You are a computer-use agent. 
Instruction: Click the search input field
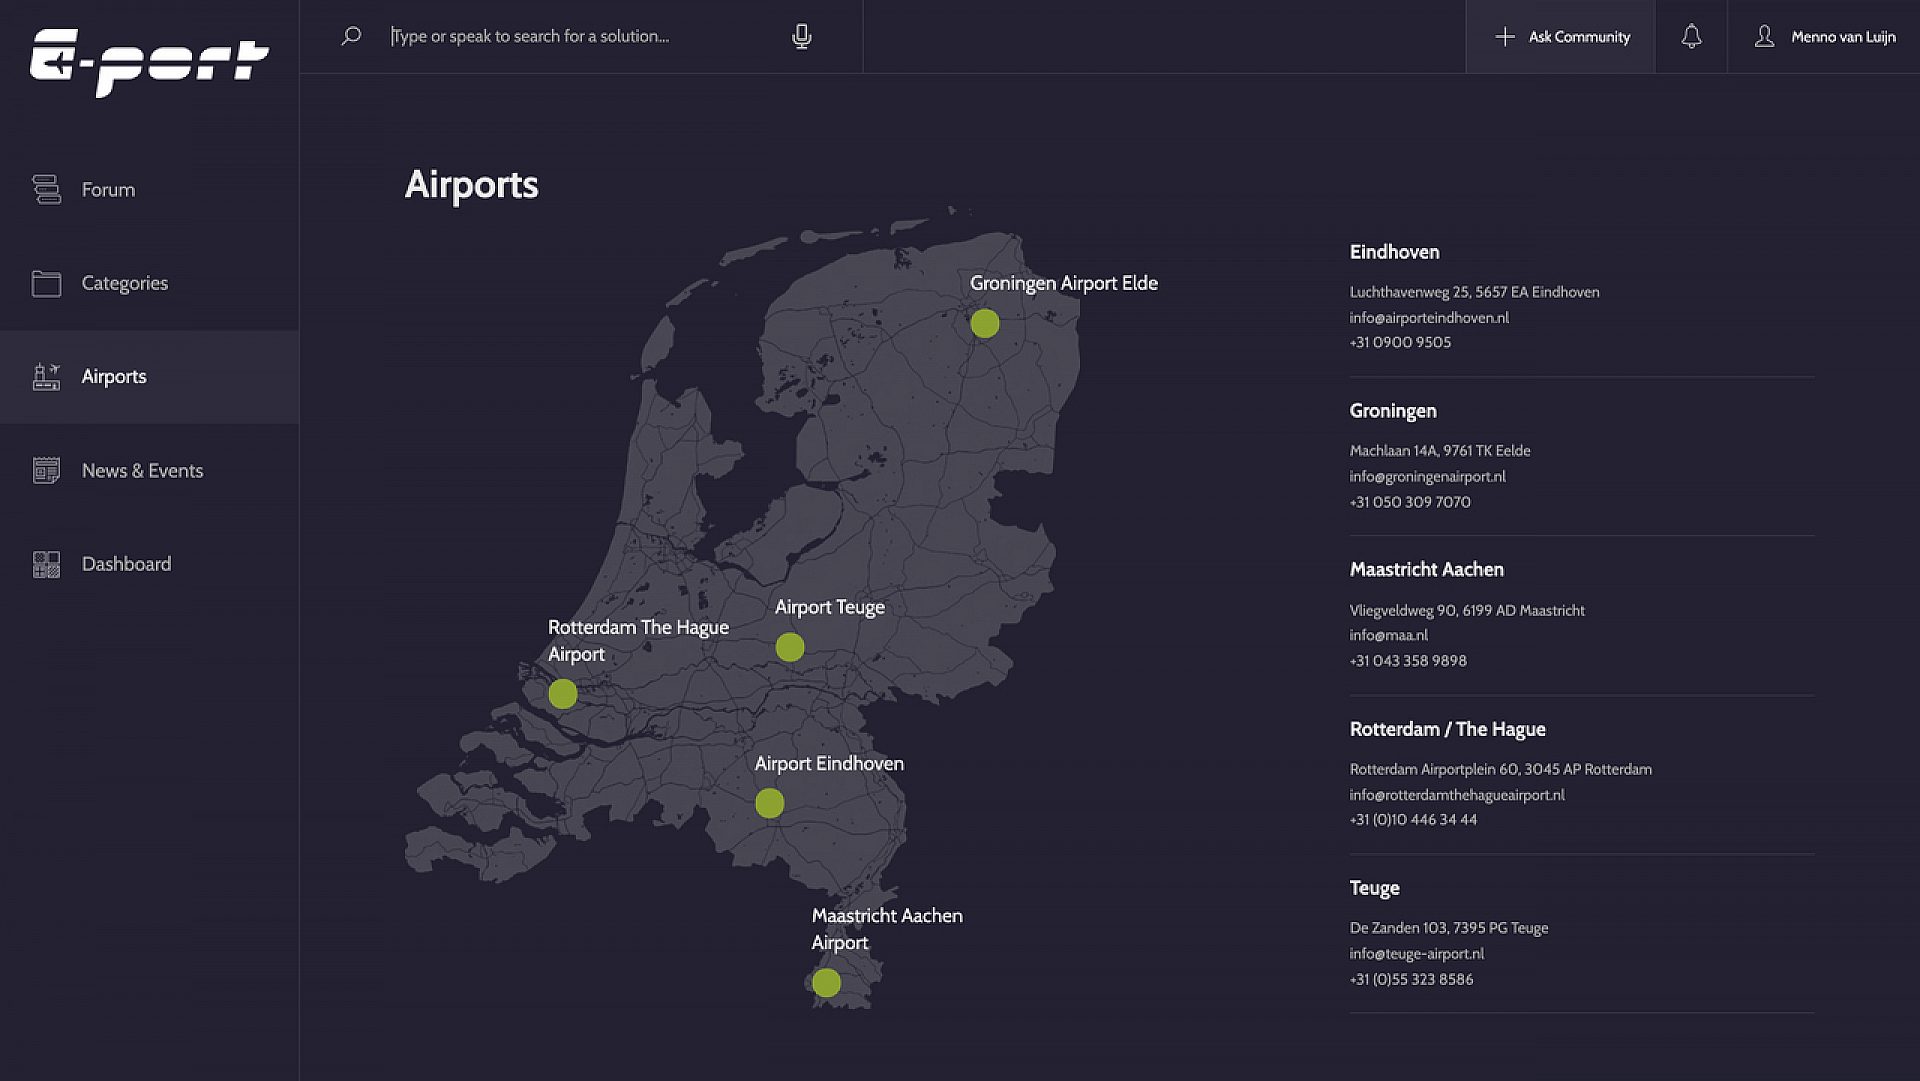click(578, 36)
